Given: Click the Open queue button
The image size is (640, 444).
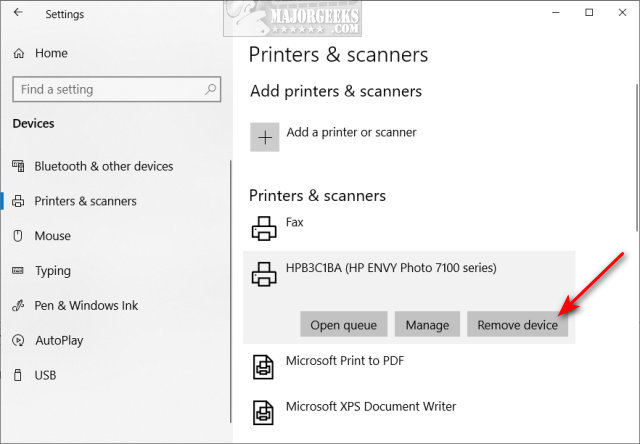Looking at the screenshot, I should coord(344,324).
